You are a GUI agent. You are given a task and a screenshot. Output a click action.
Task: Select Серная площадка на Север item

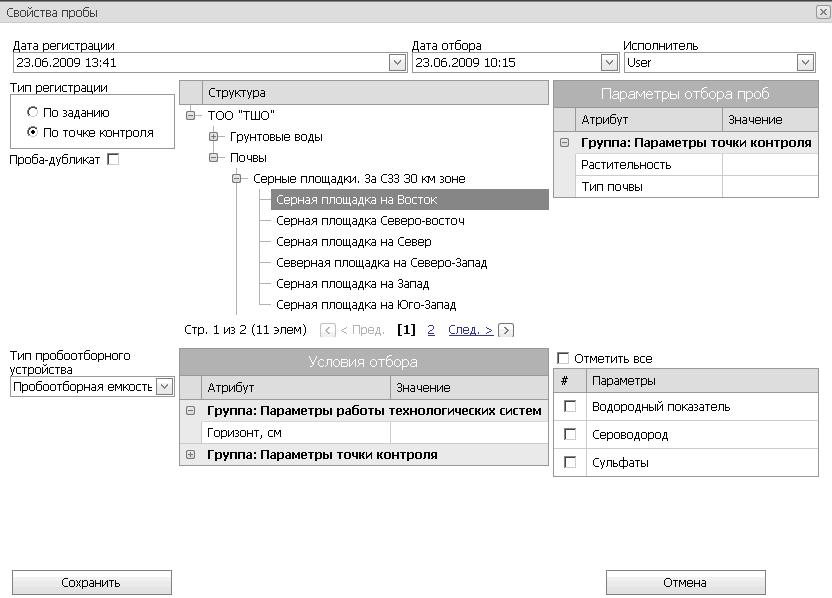pyautogui.click(x=353, y=242)
